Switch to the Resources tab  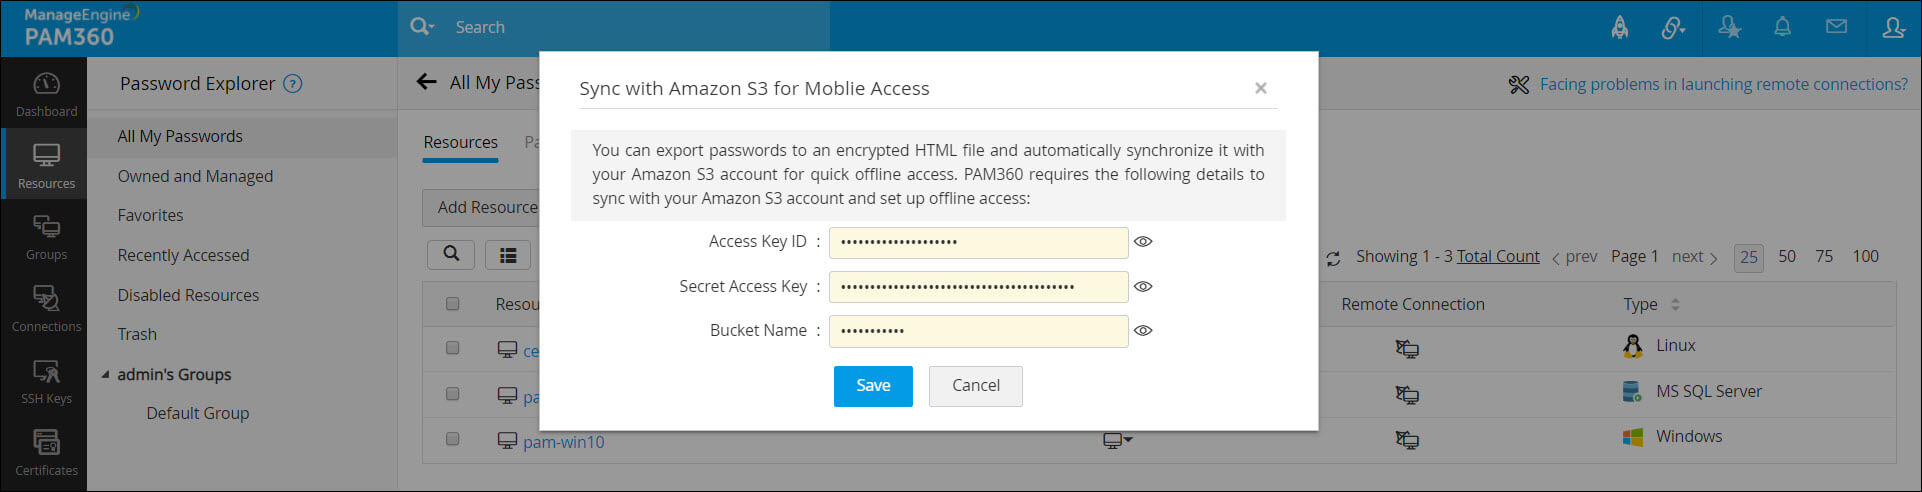click(x=460, y=143)
